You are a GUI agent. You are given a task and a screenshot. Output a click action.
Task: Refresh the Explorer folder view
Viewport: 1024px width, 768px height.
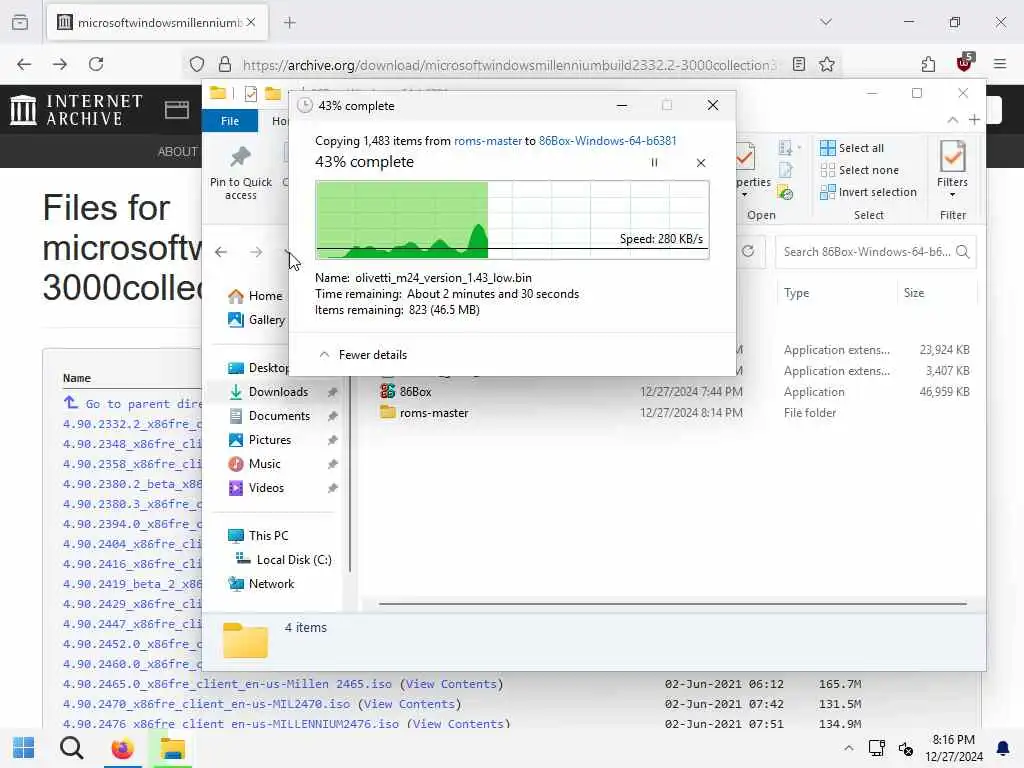pyautogui.click(x=748, y=251)
